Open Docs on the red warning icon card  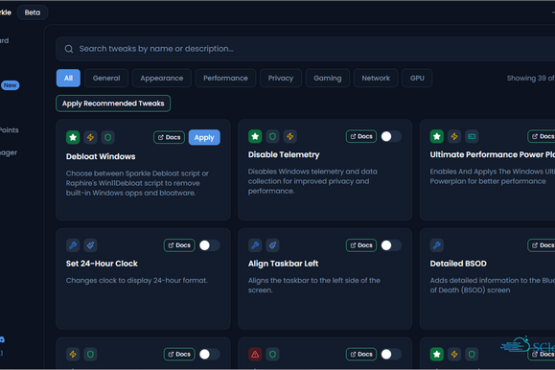(x=361, y=354)
